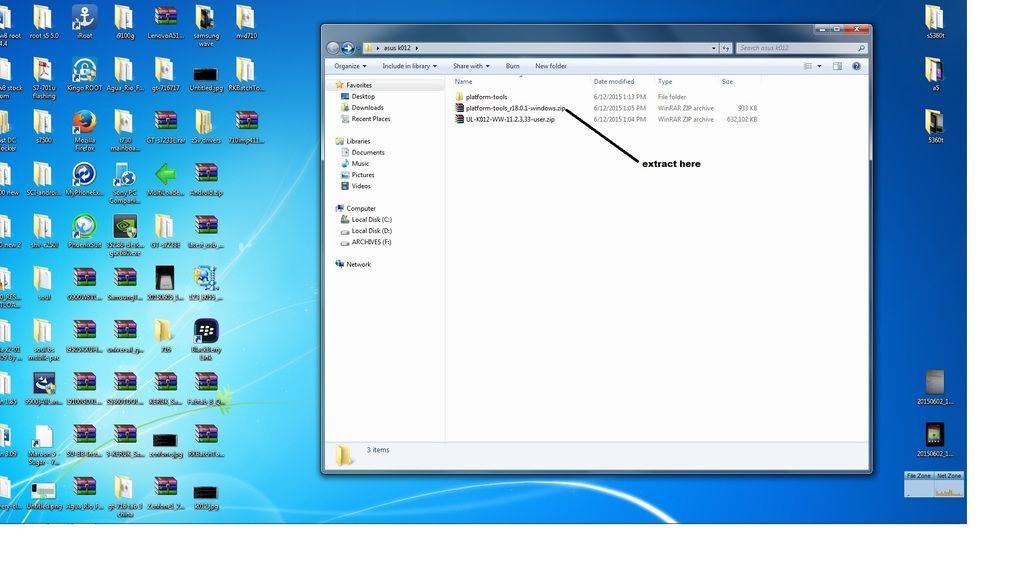Click the help question mark icon

coord(856,66)
